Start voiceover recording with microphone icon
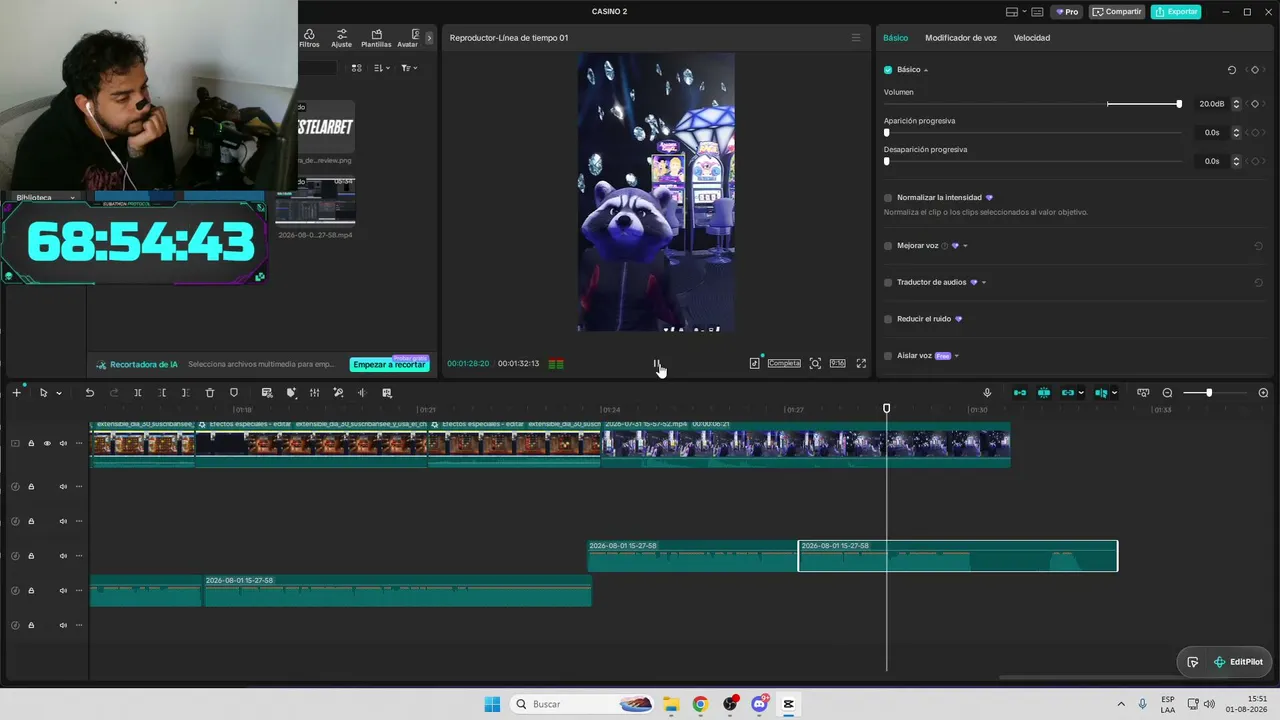1280x720 pixels. 987,393
